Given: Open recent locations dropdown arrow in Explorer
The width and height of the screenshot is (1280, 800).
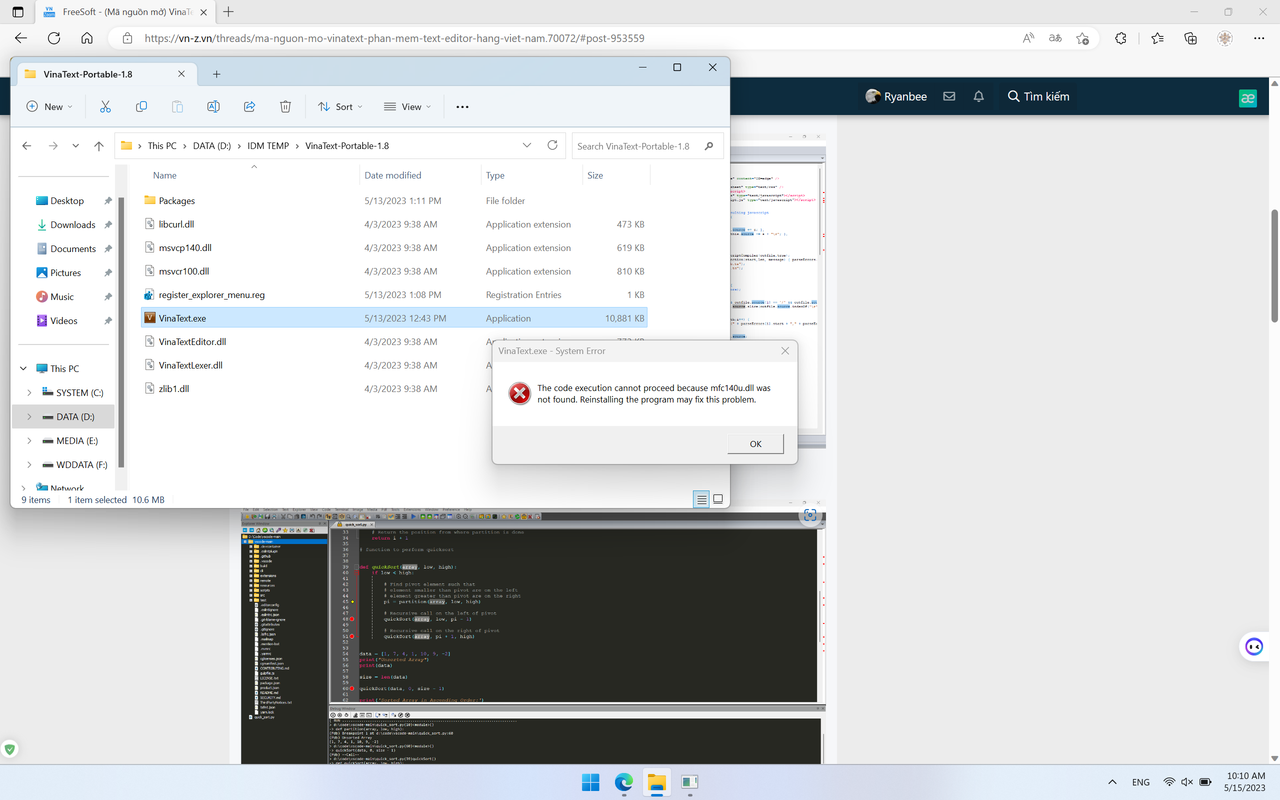Looking at the screenshot, I should (75, 146).
